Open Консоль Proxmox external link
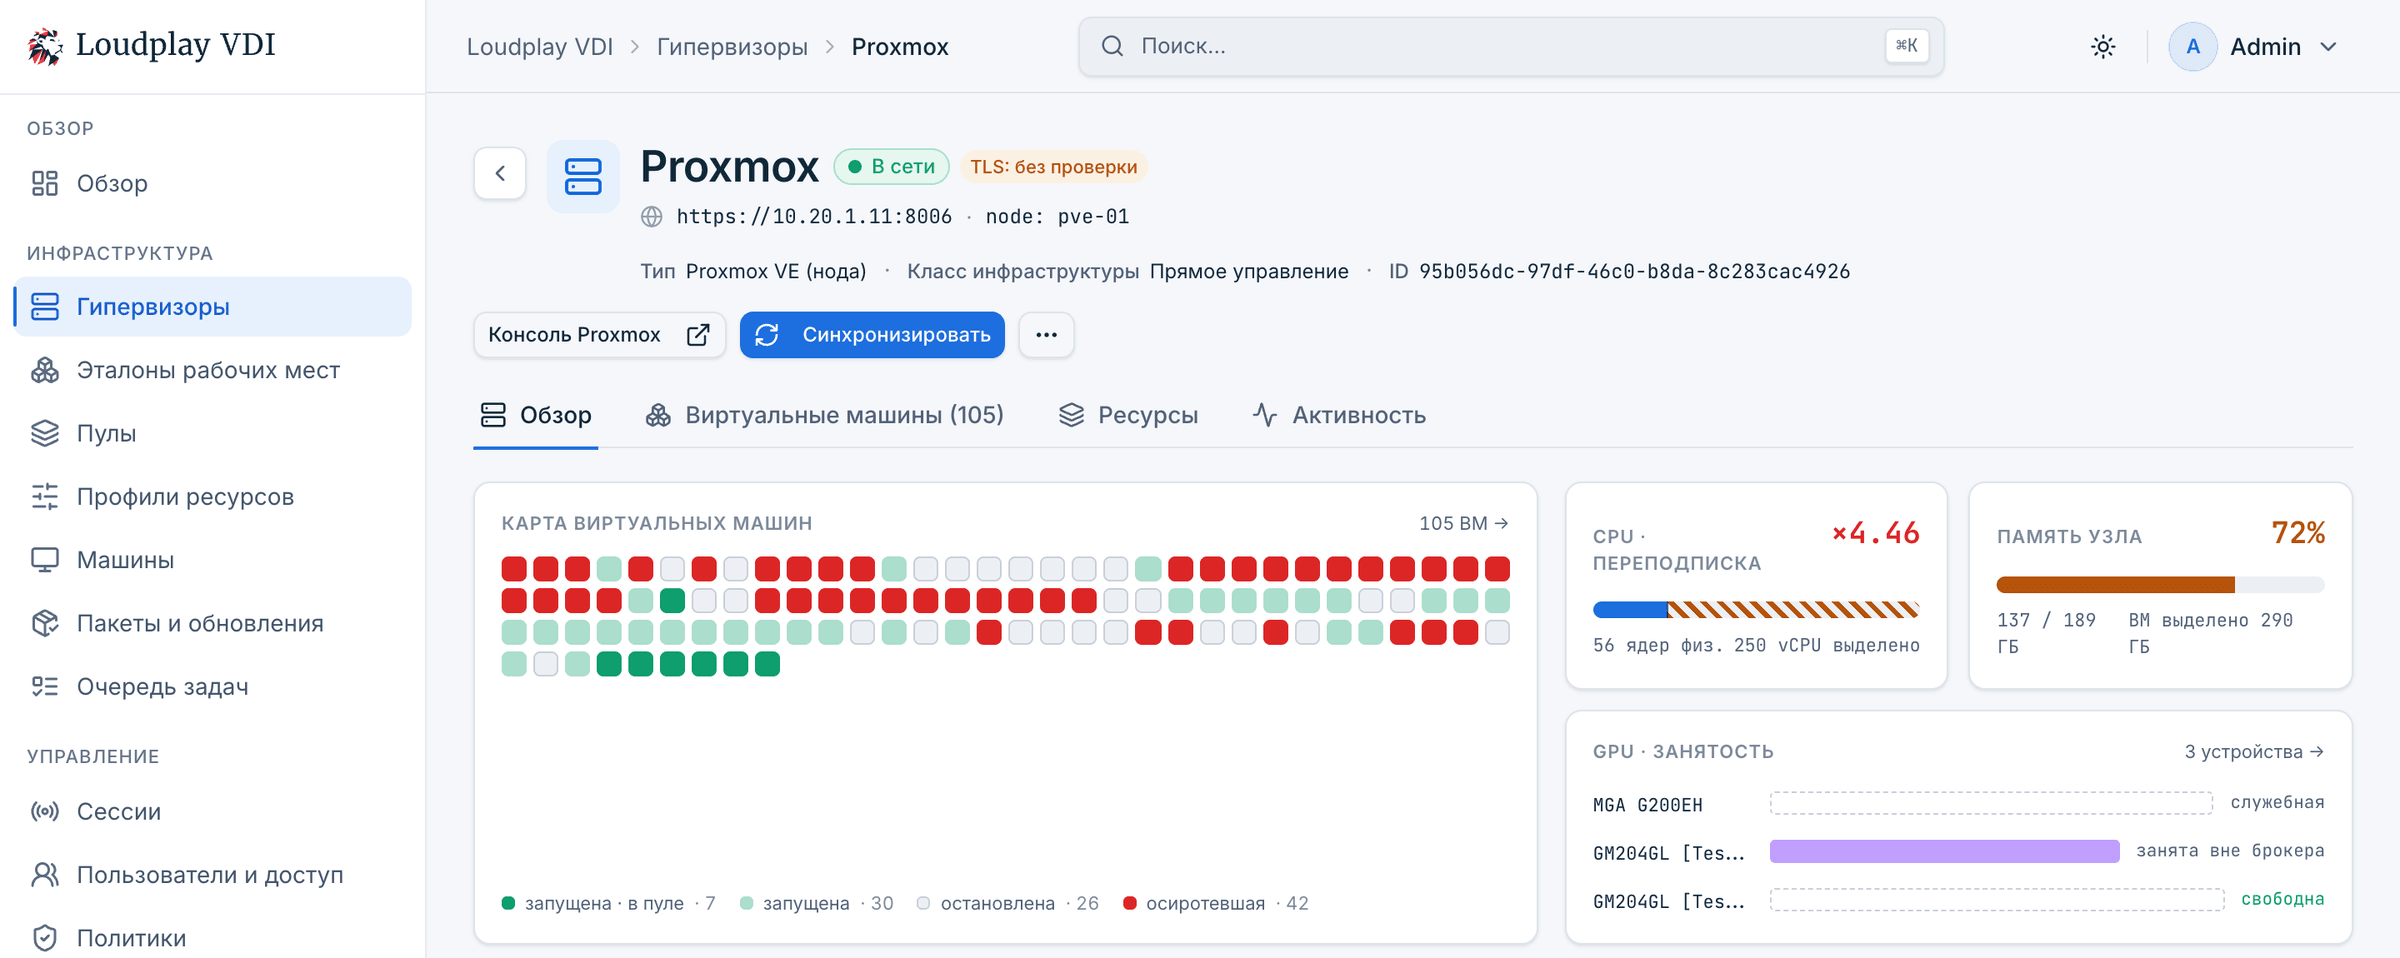Viewport: 2400px width, 958px height. coord(599,335)
